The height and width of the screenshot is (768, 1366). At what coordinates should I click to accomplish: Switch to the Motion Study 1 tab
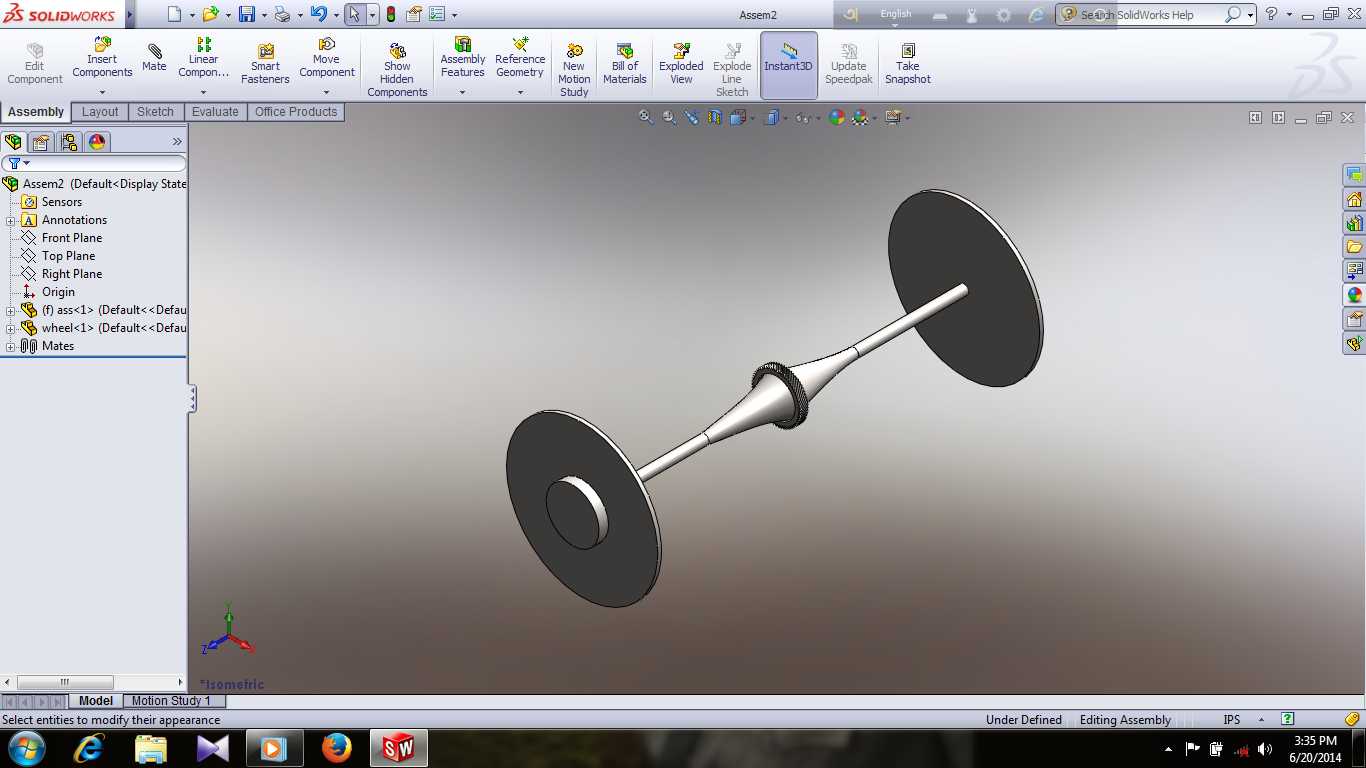171,701
